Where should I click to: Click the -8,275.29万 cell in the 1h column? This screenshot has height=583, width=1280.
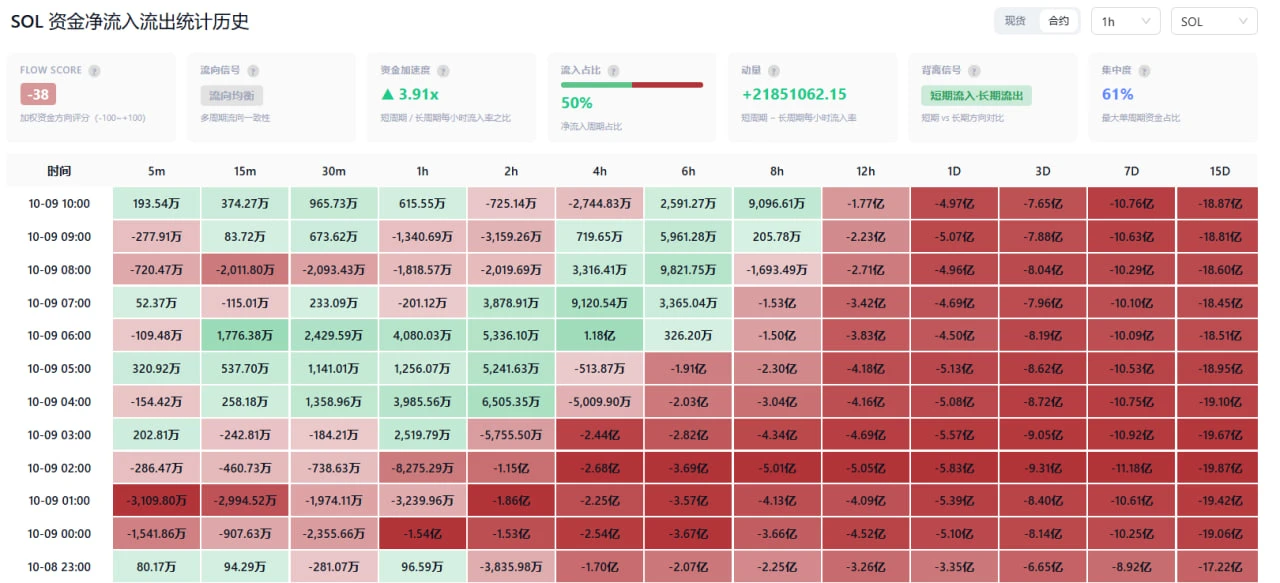click(423, 468)
